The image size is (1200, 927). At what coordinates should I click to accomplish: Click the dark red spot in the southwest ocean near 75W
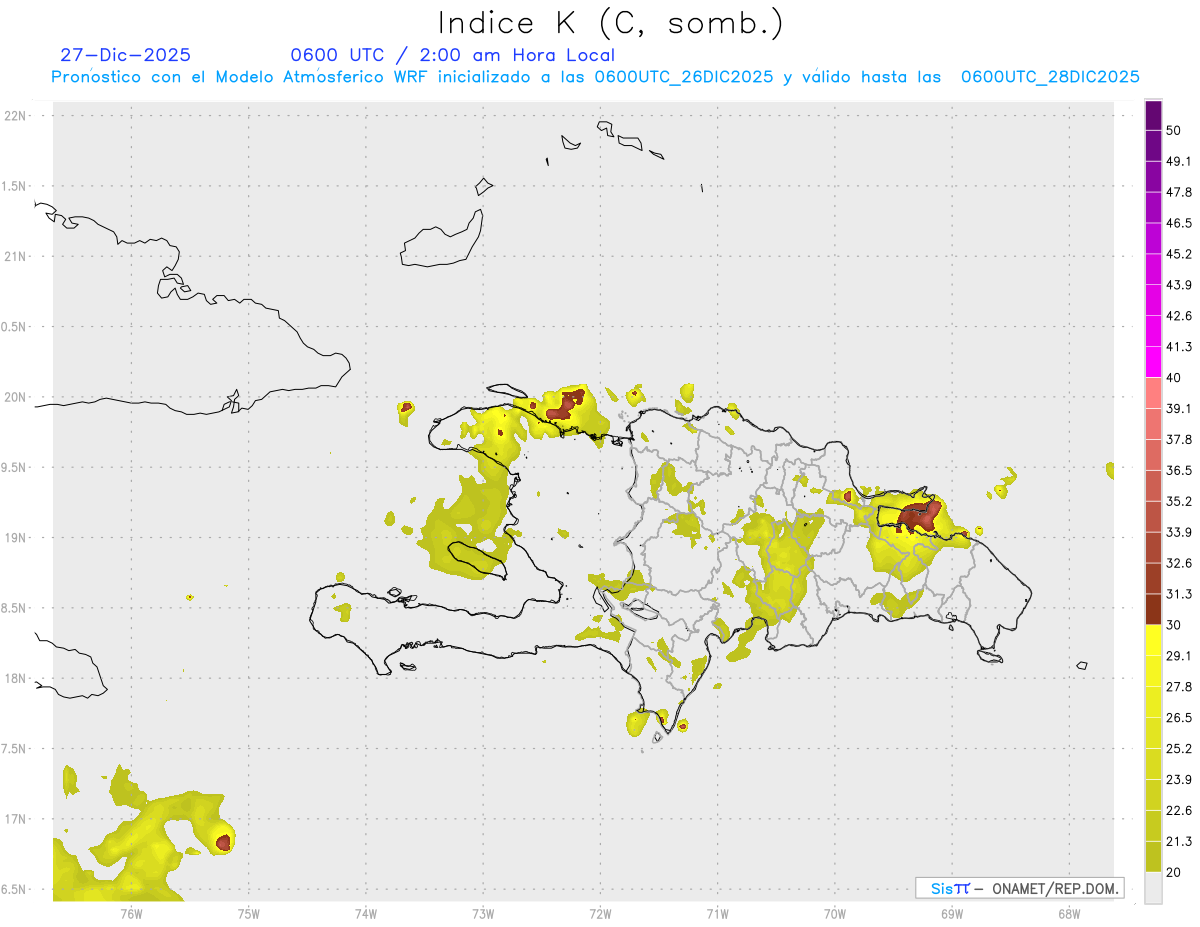tap(223, 842)
